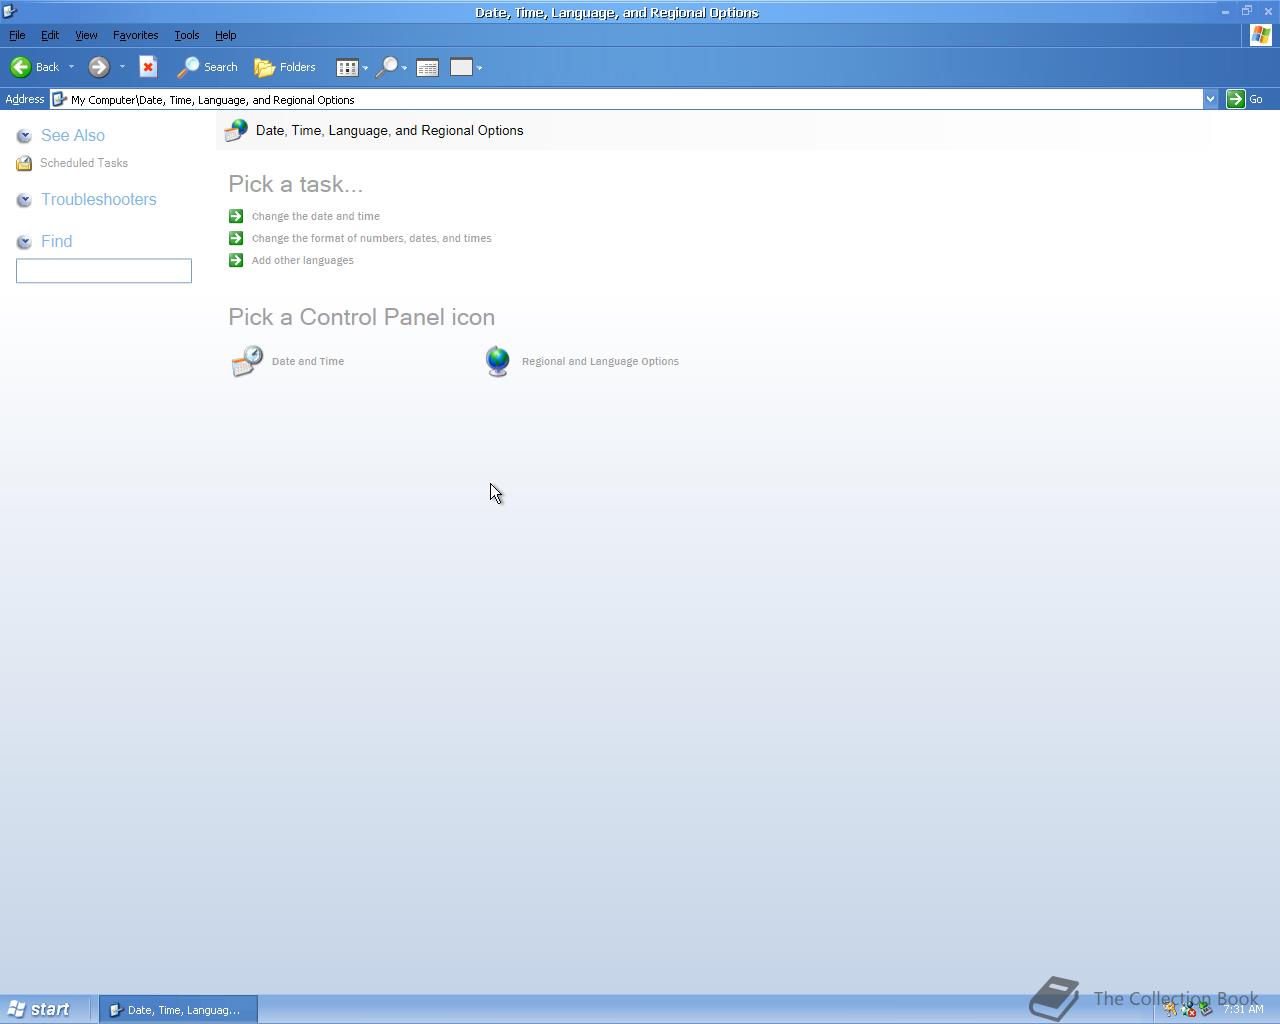Screen dimensions: 1280x1024
Task: Click green arrow beside Add other languages
Action: pyautogui.click(x=236, y=260)
